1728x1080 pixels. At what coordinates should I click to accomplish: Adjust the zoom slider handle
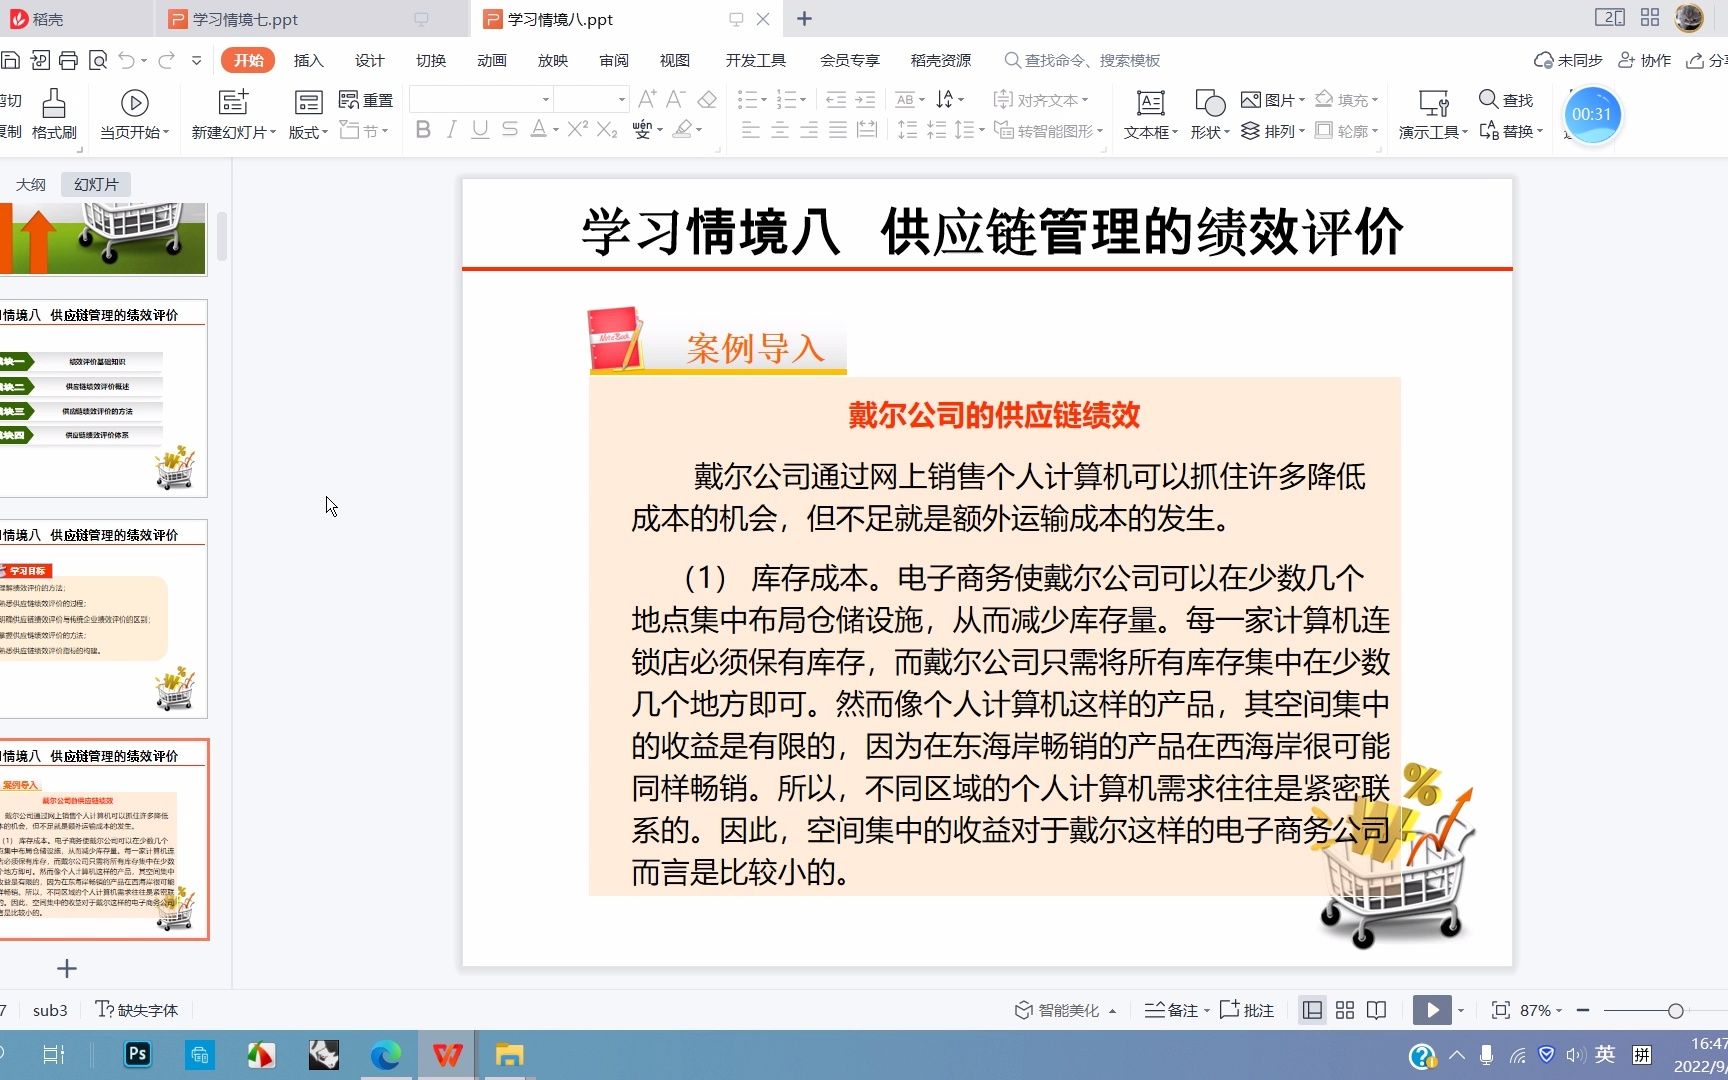coord(1675,1011)
